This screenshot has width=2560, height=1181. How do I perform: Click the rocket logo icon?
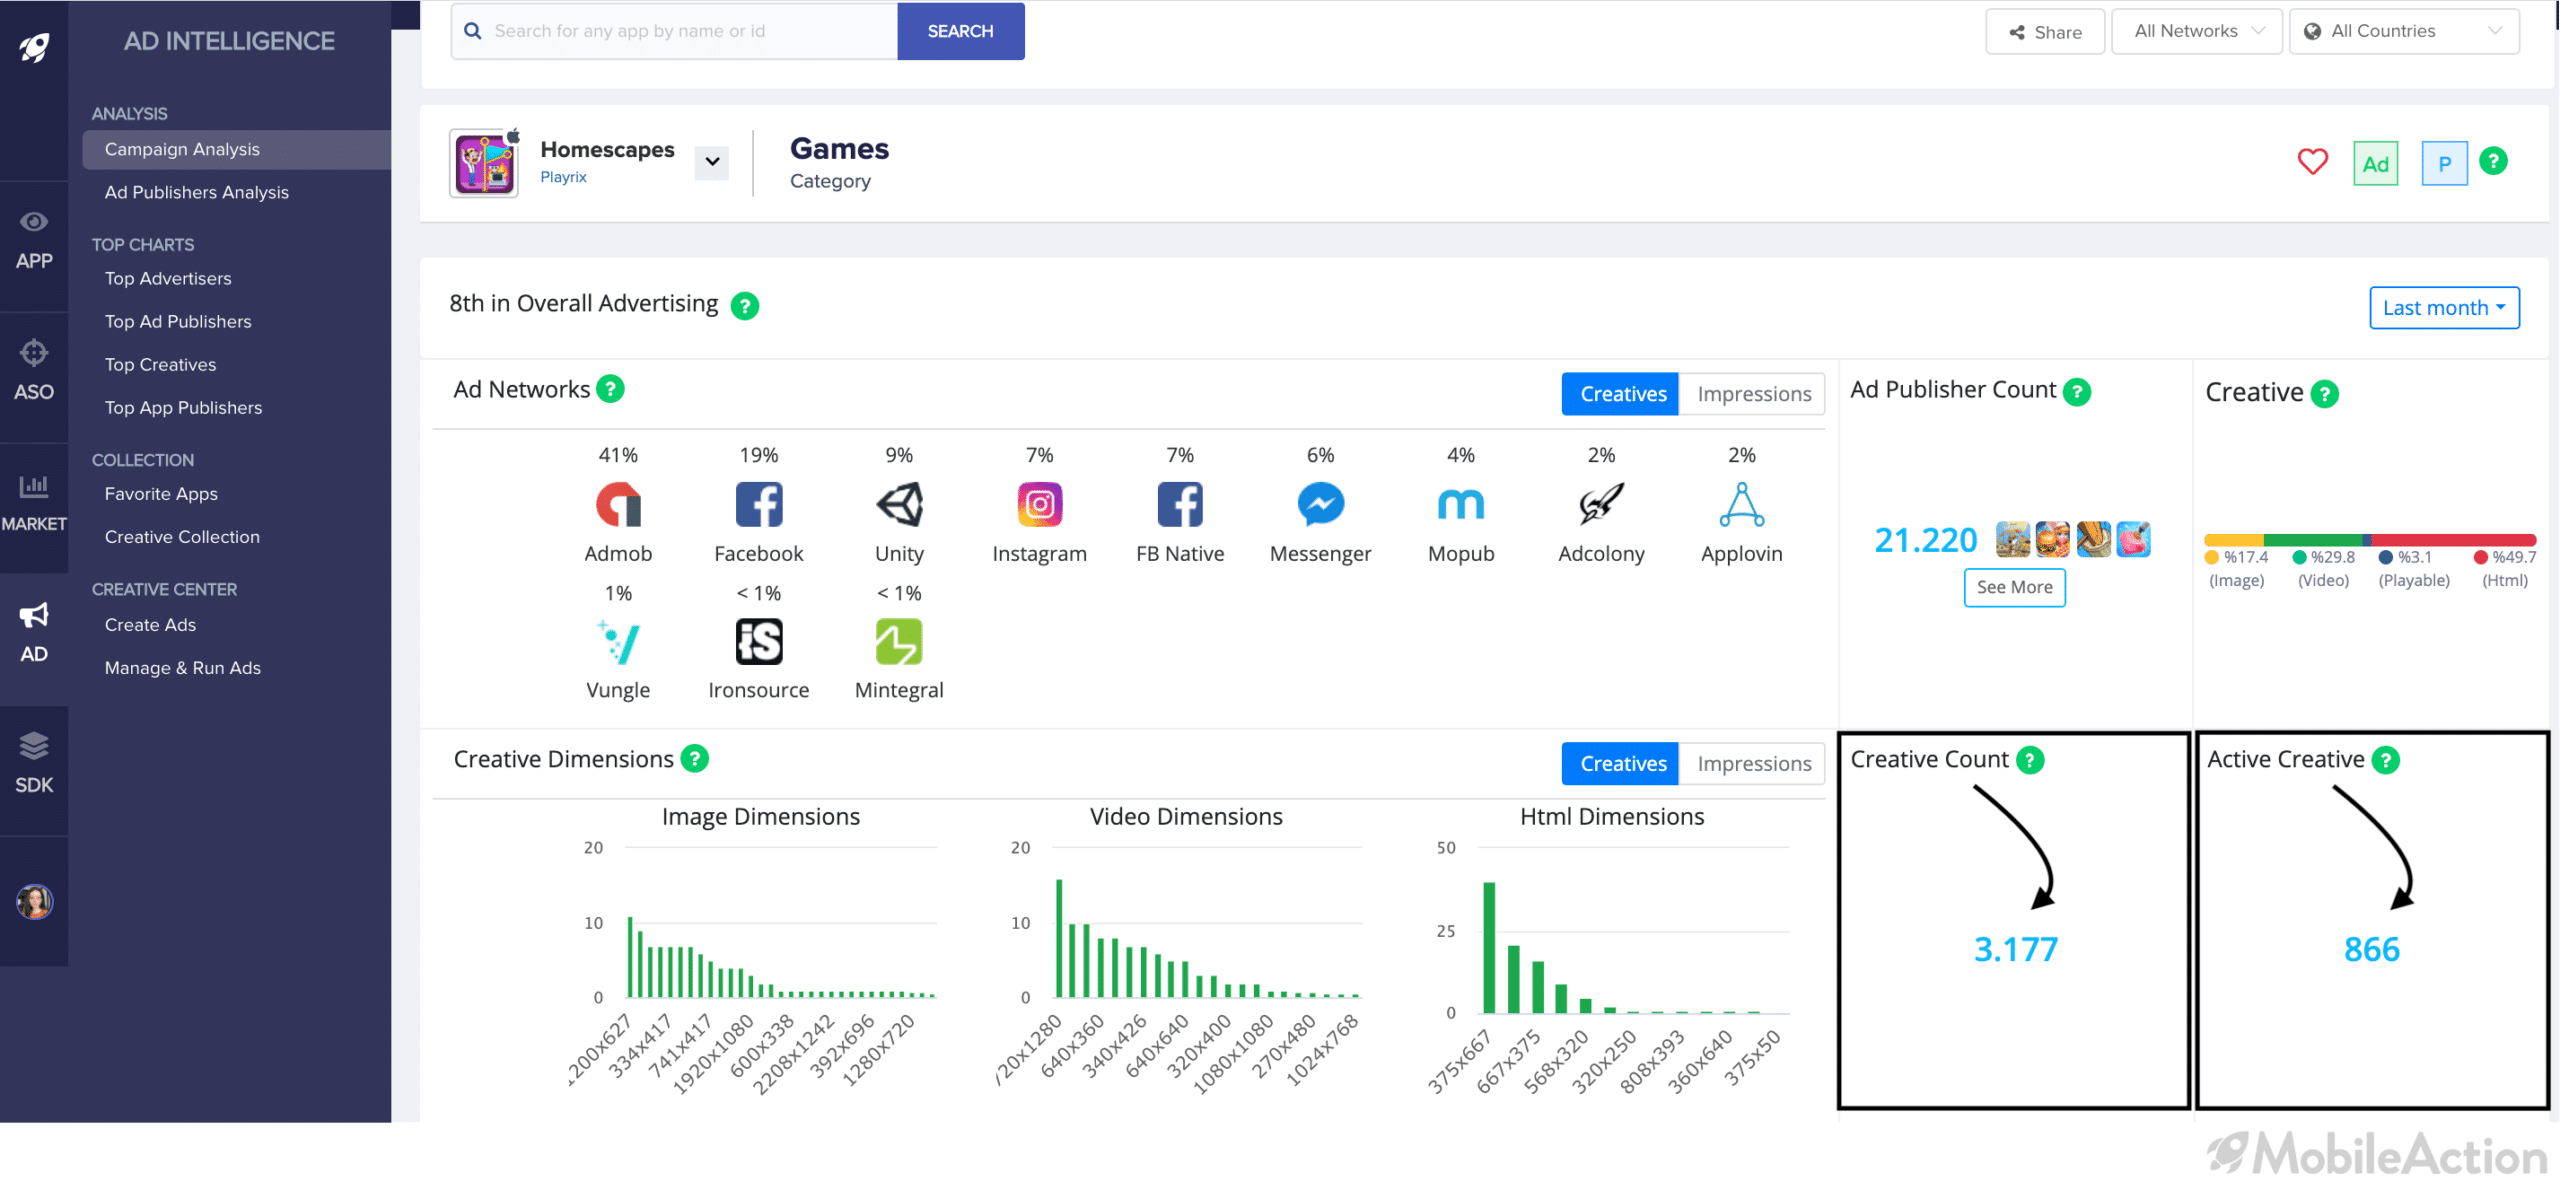(x=34, y=46)
